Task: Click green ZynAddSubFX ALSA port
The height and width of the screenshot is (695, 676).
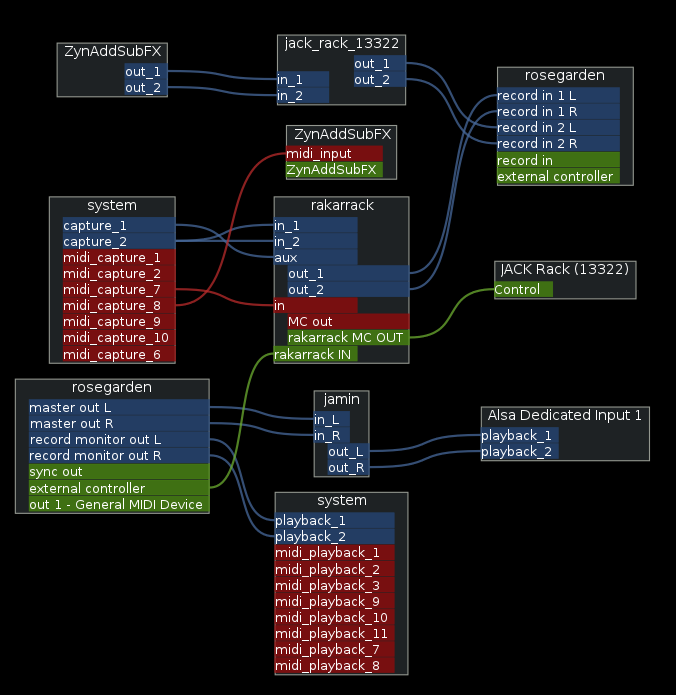Action: [x=334, y=169]
